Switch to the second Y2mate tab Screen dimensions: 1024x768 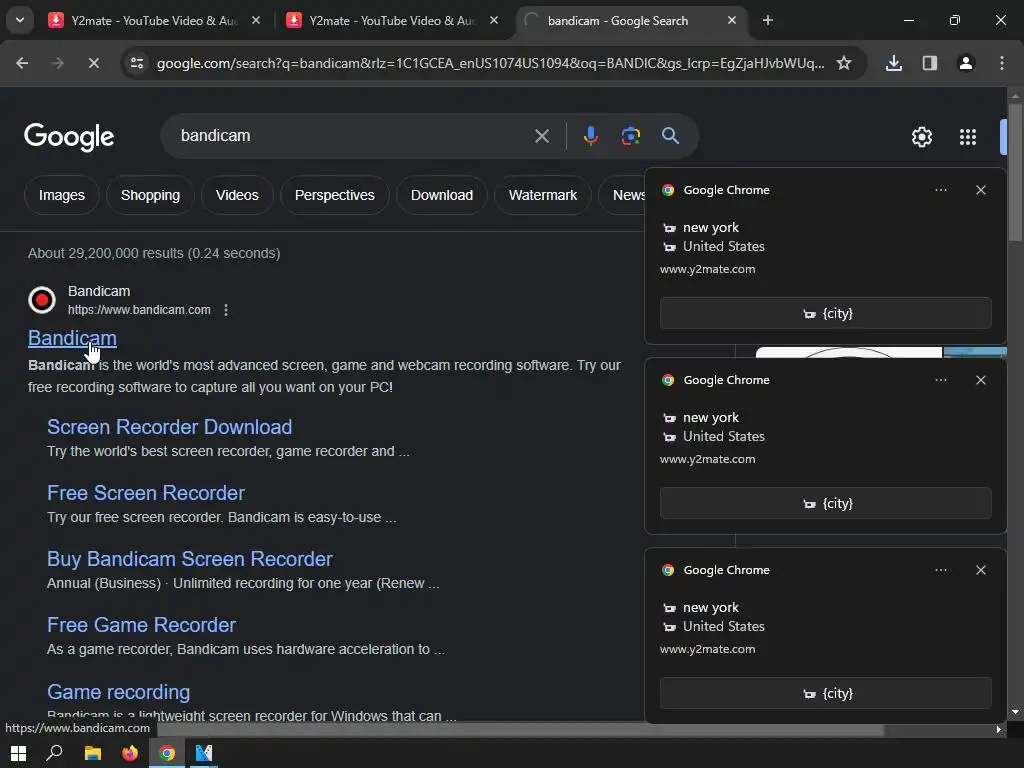(392, 21)
